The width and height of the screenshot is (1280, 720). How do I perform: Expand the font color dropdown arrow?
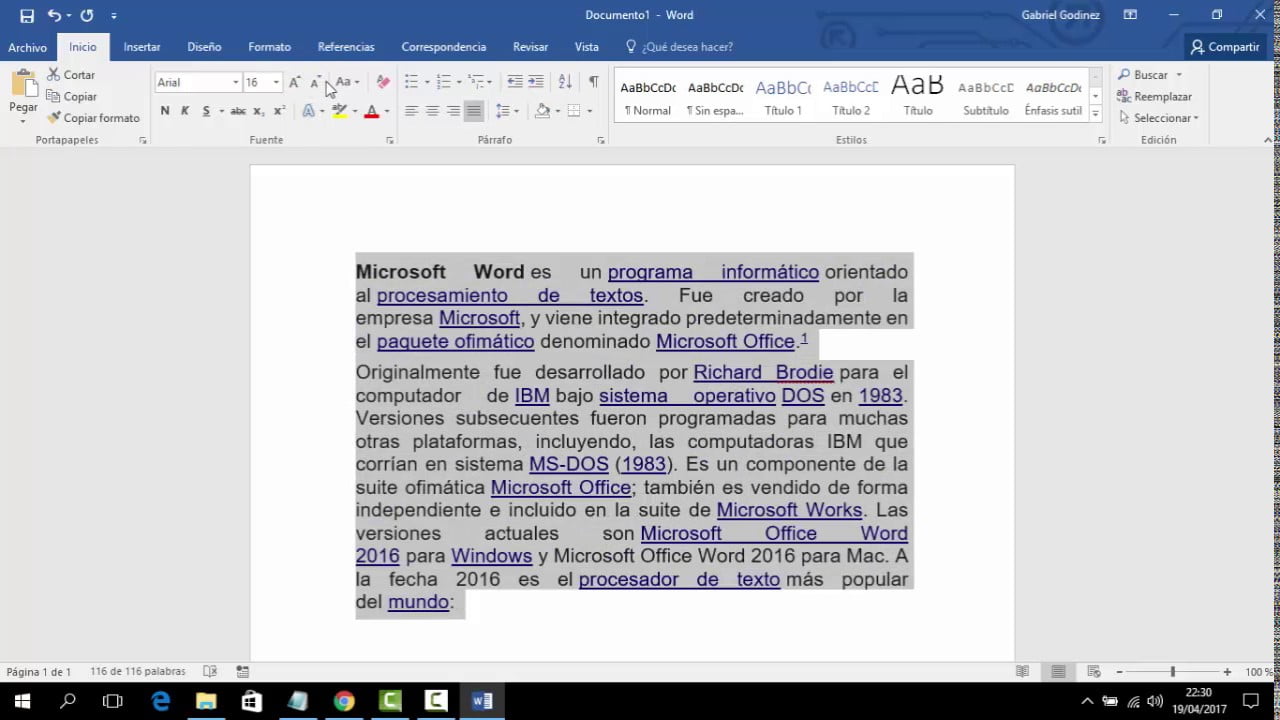[x=386, y=111]
